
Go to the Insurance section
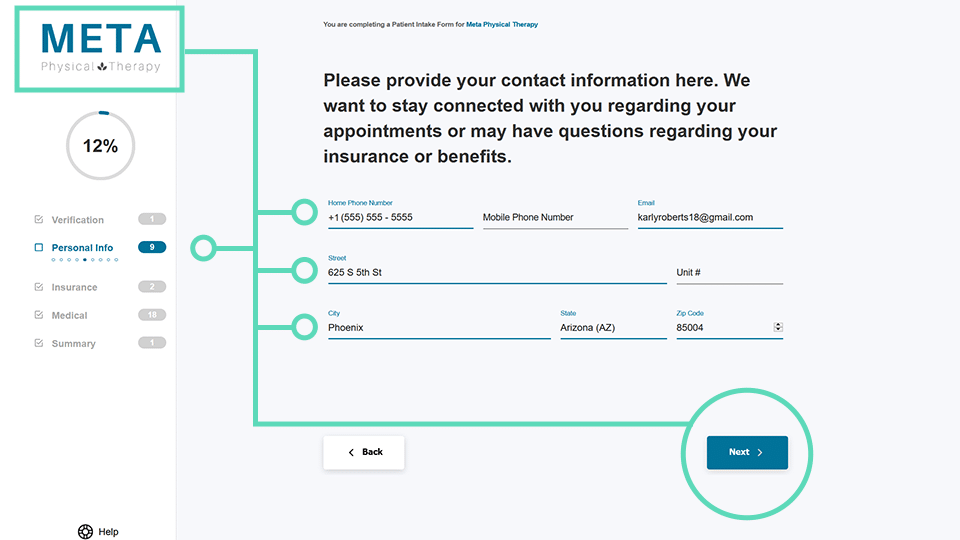(x=75, y=287)
